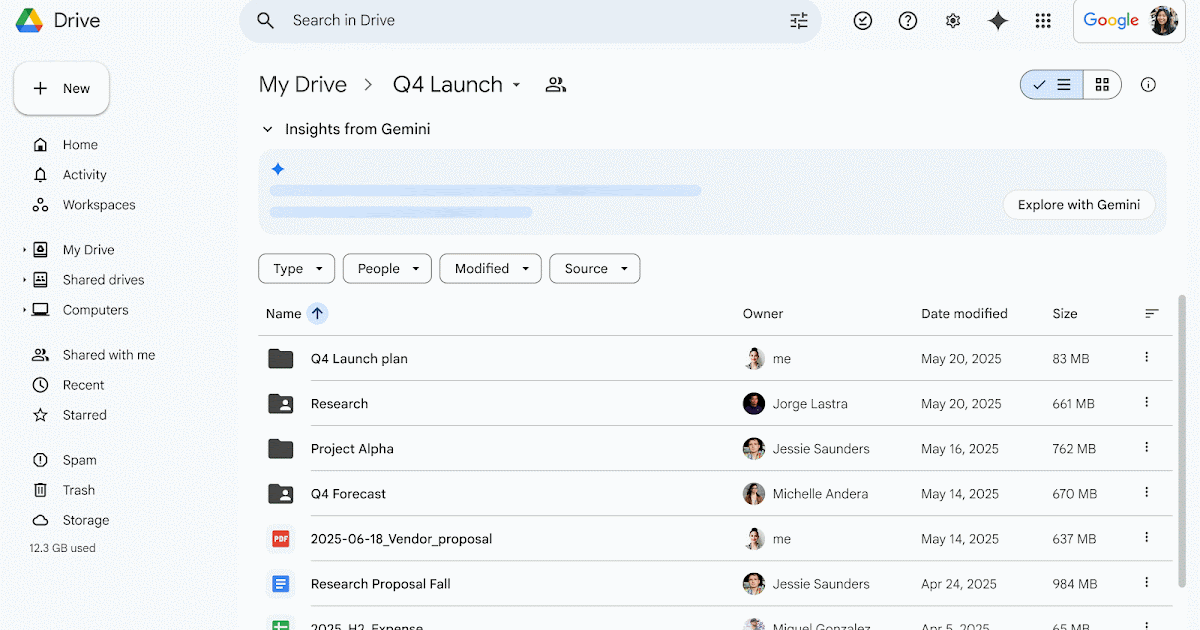Open the Modified filter dropdown
Image resolution: width=1200 pixels, height=630 pixels.
pyautogui.click(x=490, y=269)
